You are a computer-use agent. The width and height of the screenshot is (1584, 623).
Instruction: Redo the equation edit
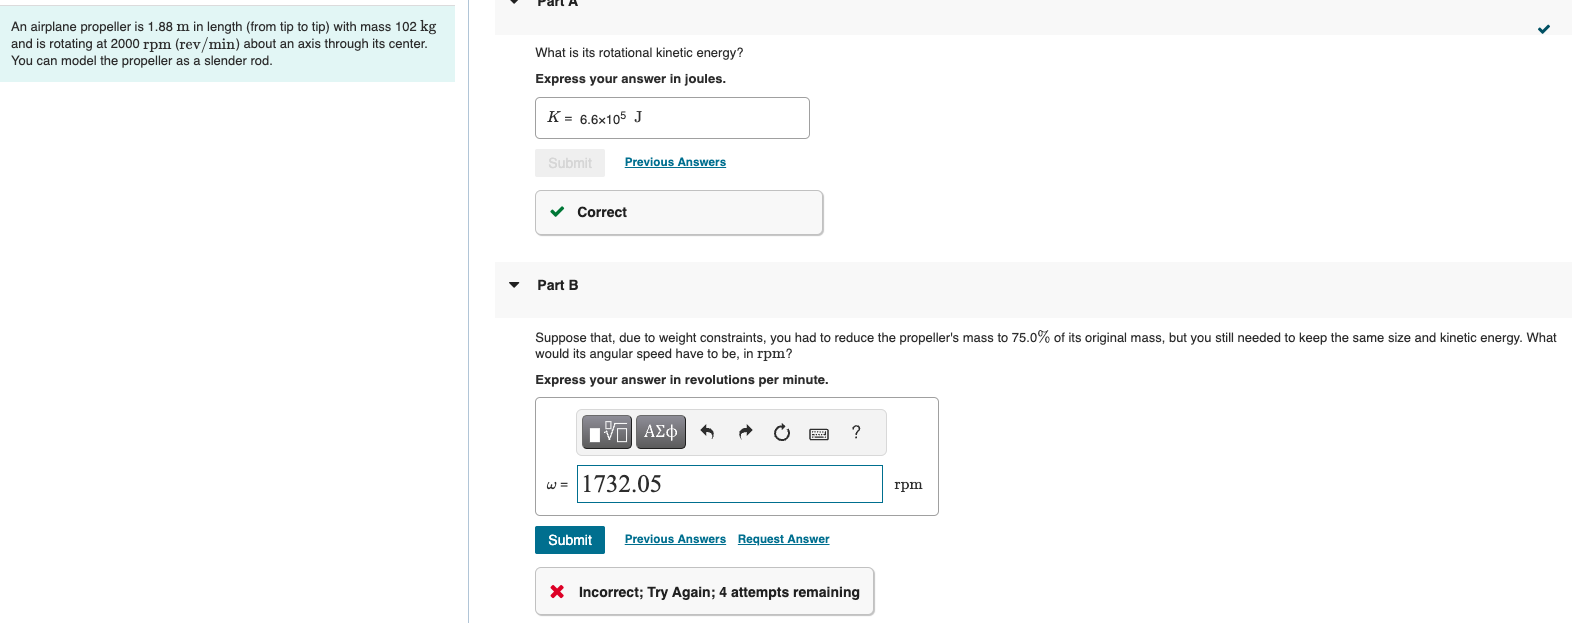[744, 431]
